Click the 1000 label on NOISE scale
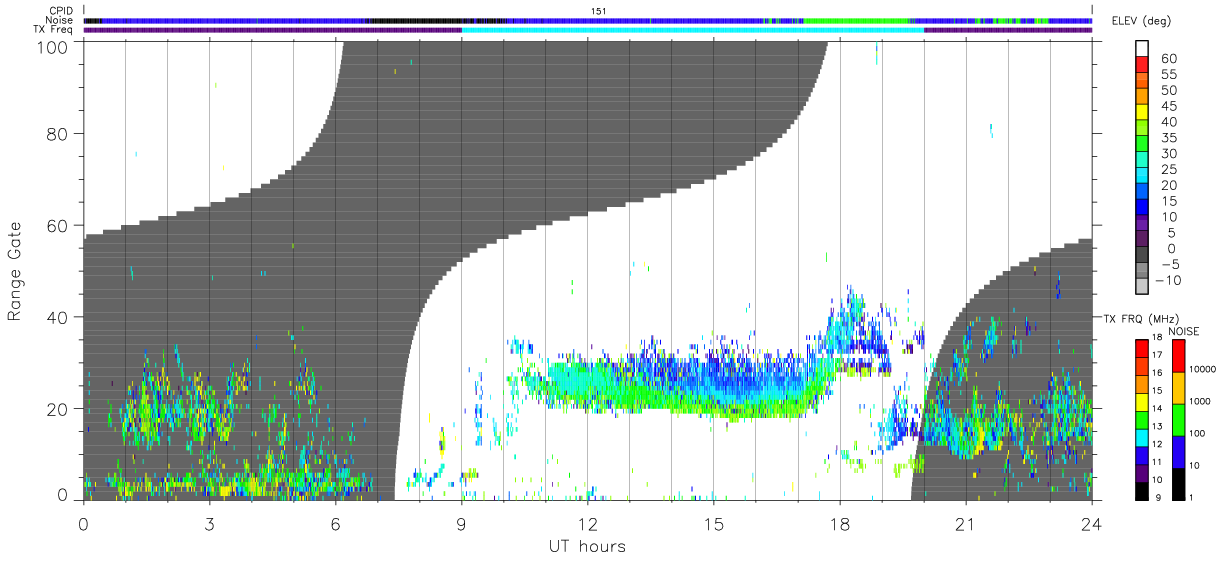 pyautogui.click(x=1200, y=400)
